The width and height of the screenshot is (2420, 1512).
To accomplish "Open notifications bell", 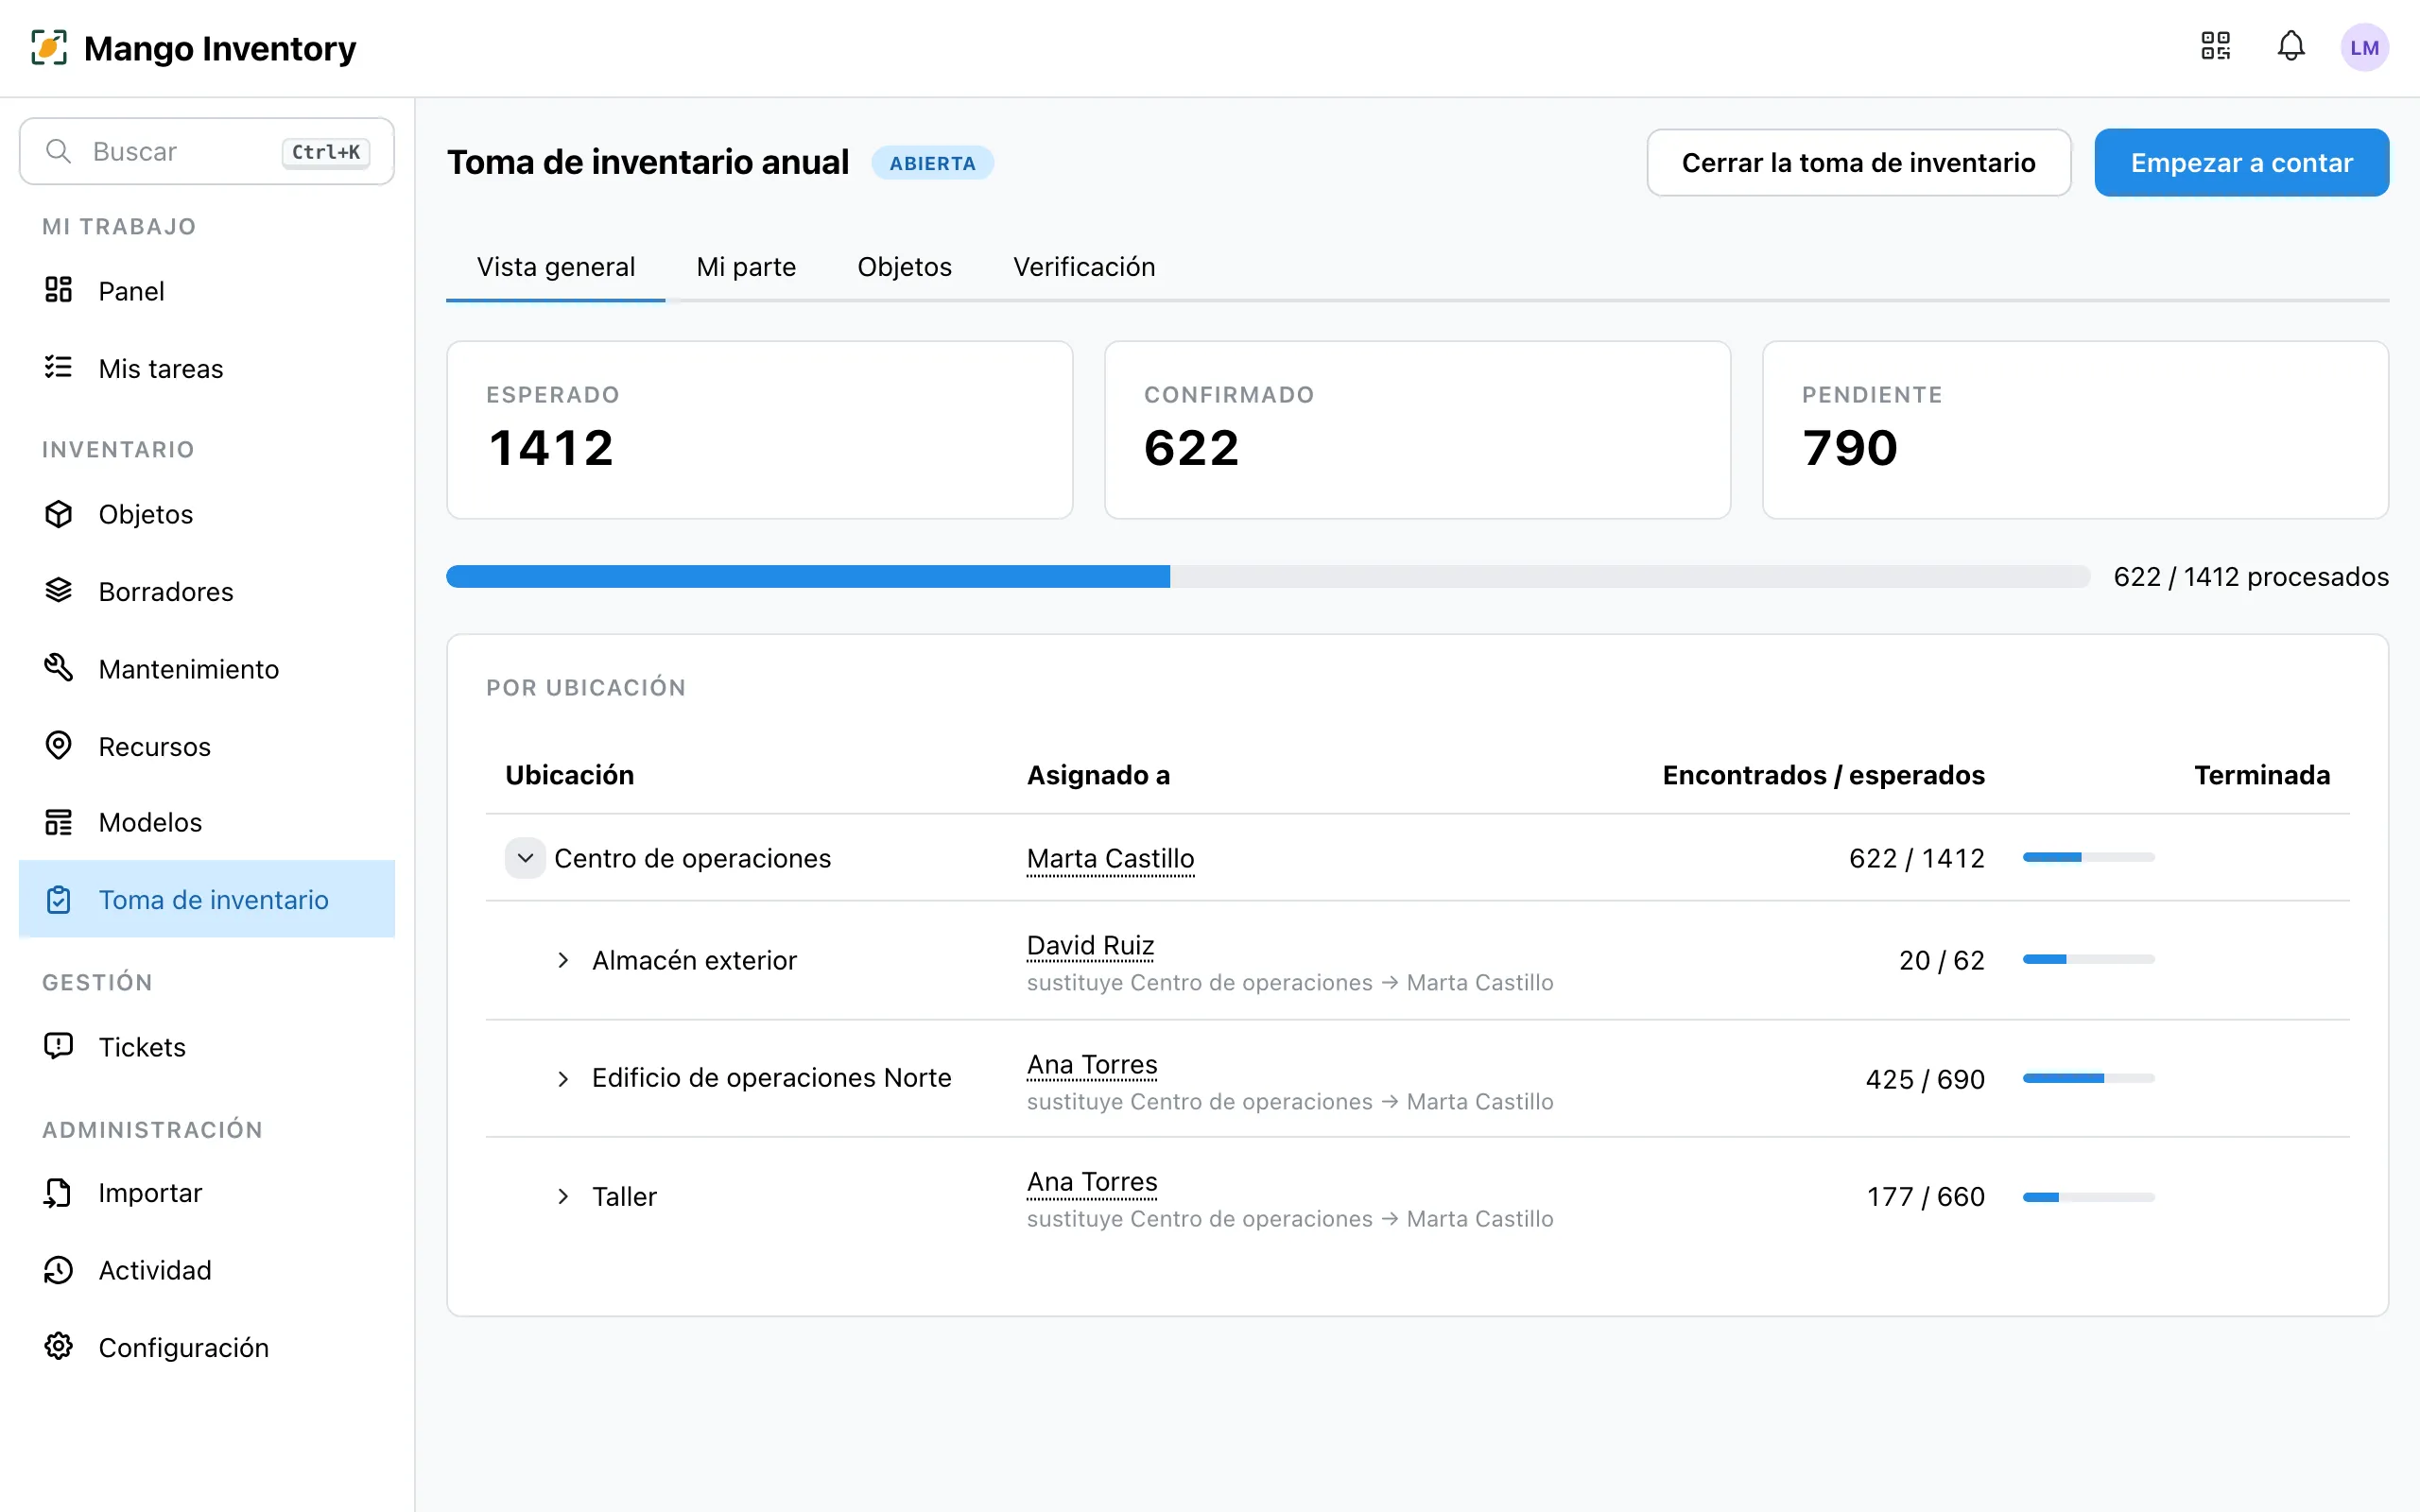I will (x=2291, y=47).
